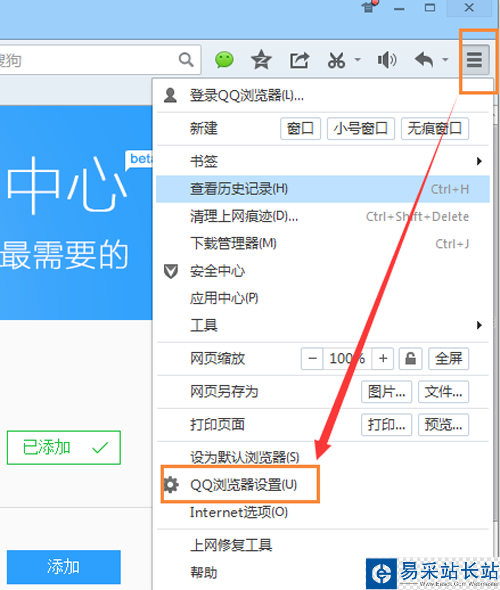Image resolution: width=500 pixels, height=590 pixels.
Task: Select 设为默认浏览器(S) menu entry
Action: pyautogui.click(x=323, y=457)
